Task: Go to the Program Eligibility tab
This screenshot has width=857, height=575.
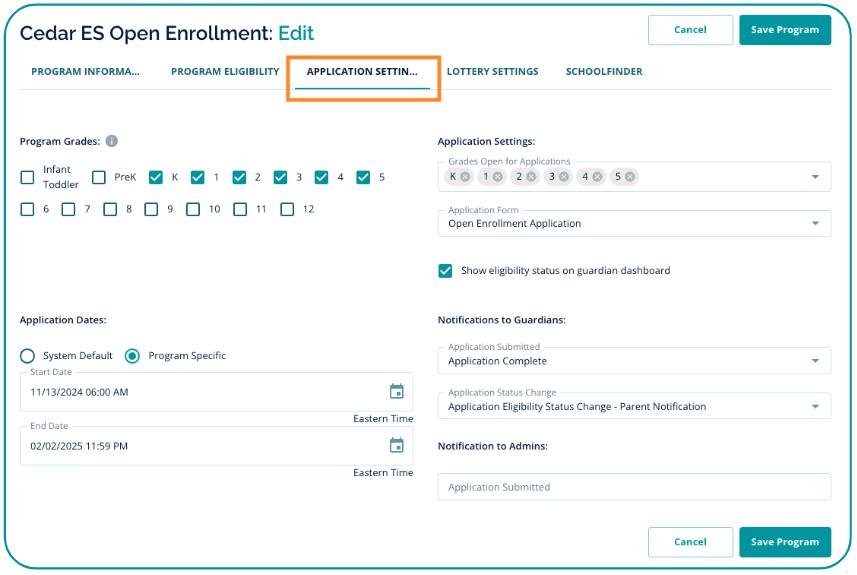Action: pyautogui.click(x=225, y=72)
